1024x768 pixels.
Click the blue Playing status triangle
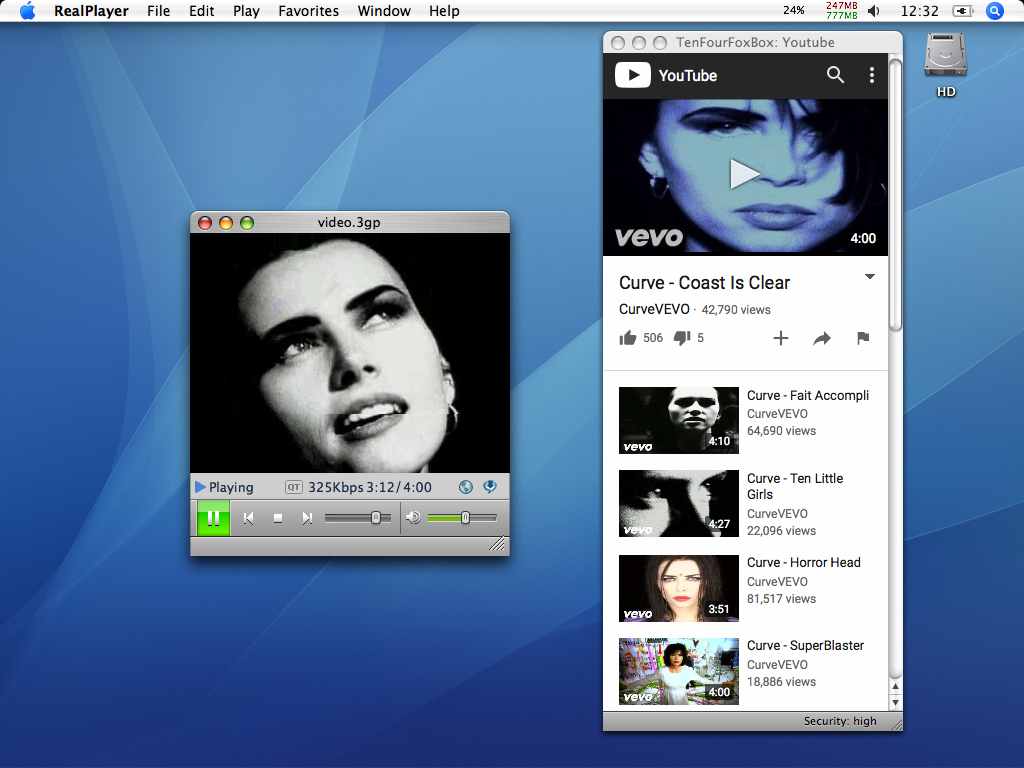point(200,487)
